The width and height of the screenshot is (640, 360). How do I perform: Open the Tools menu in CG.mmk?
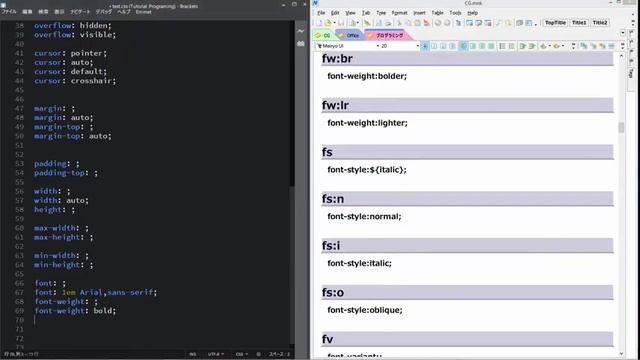455,13
